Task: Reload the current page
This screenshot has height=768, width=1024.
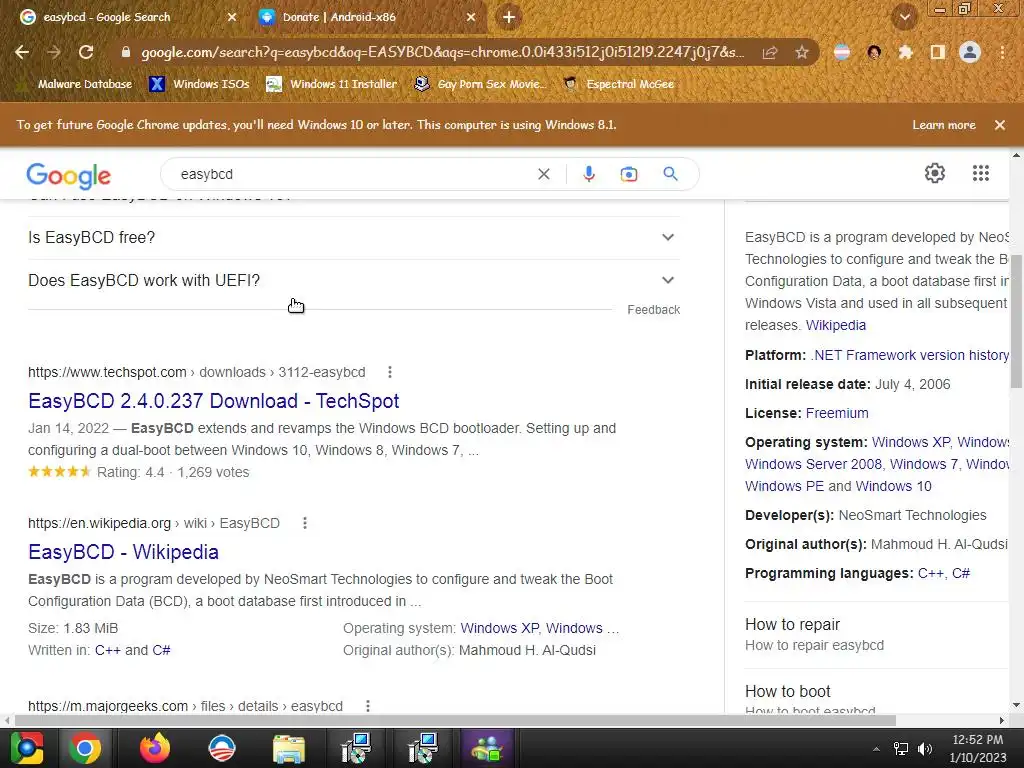Action: [x=86, y=52]
